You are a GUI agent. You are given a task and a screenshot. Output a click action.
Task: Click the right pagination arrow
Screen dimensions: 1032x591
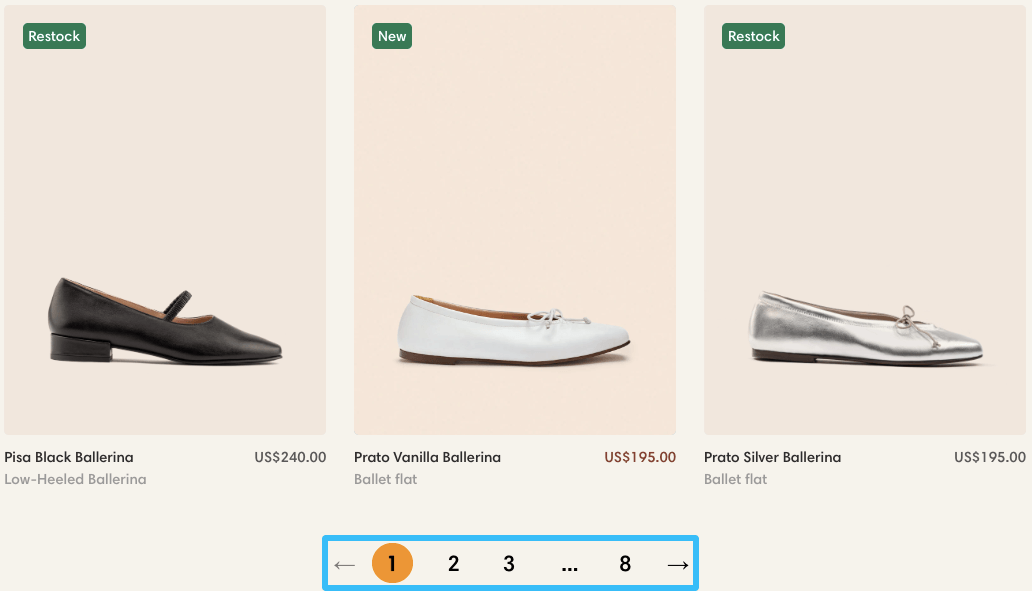tap(678, 564)
